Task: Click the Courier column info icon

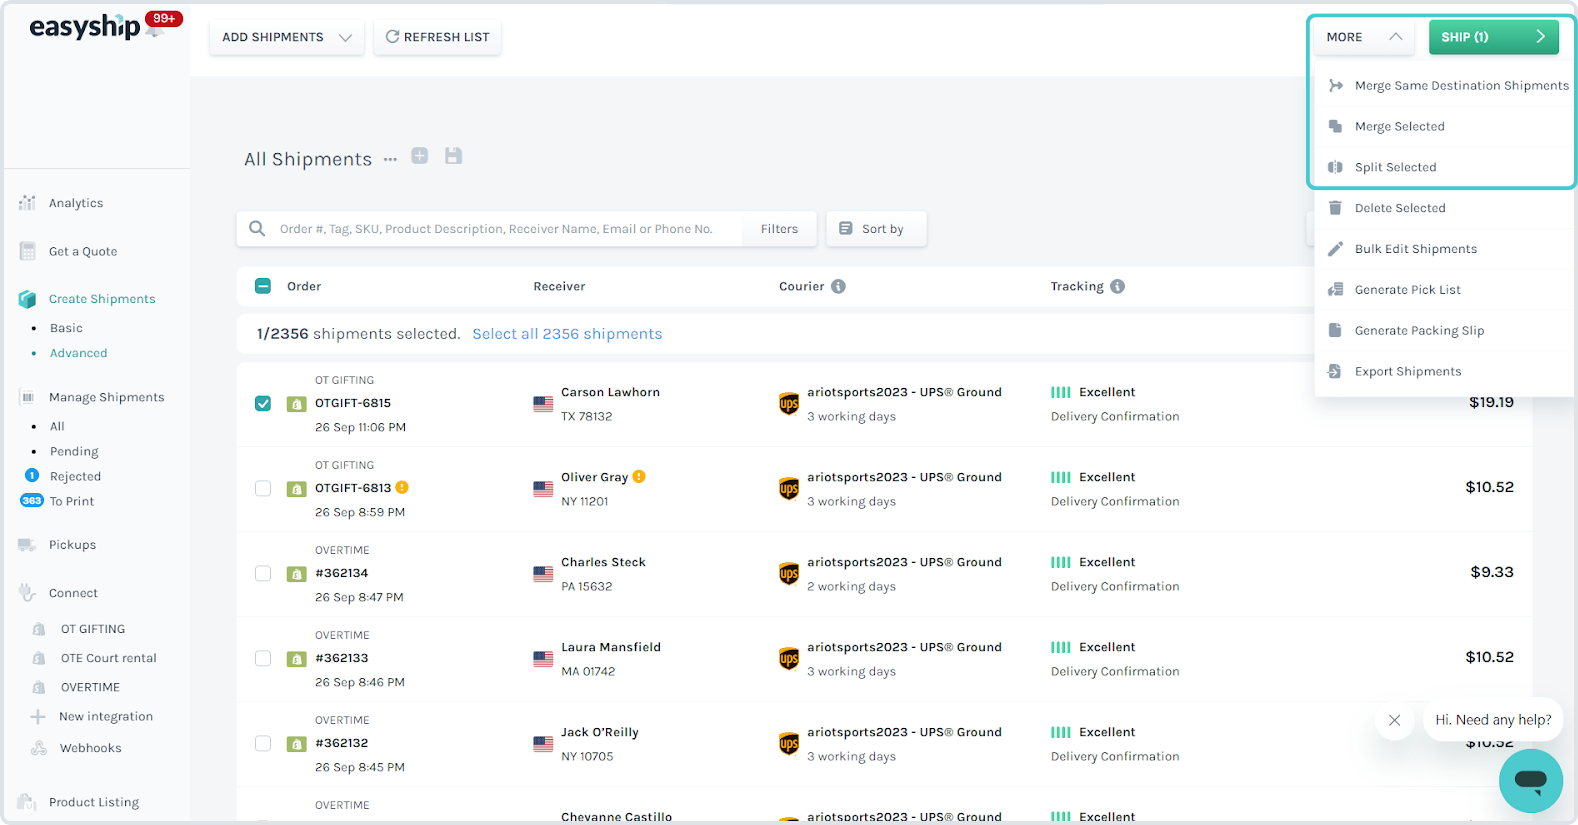Action: pos(838,286)
